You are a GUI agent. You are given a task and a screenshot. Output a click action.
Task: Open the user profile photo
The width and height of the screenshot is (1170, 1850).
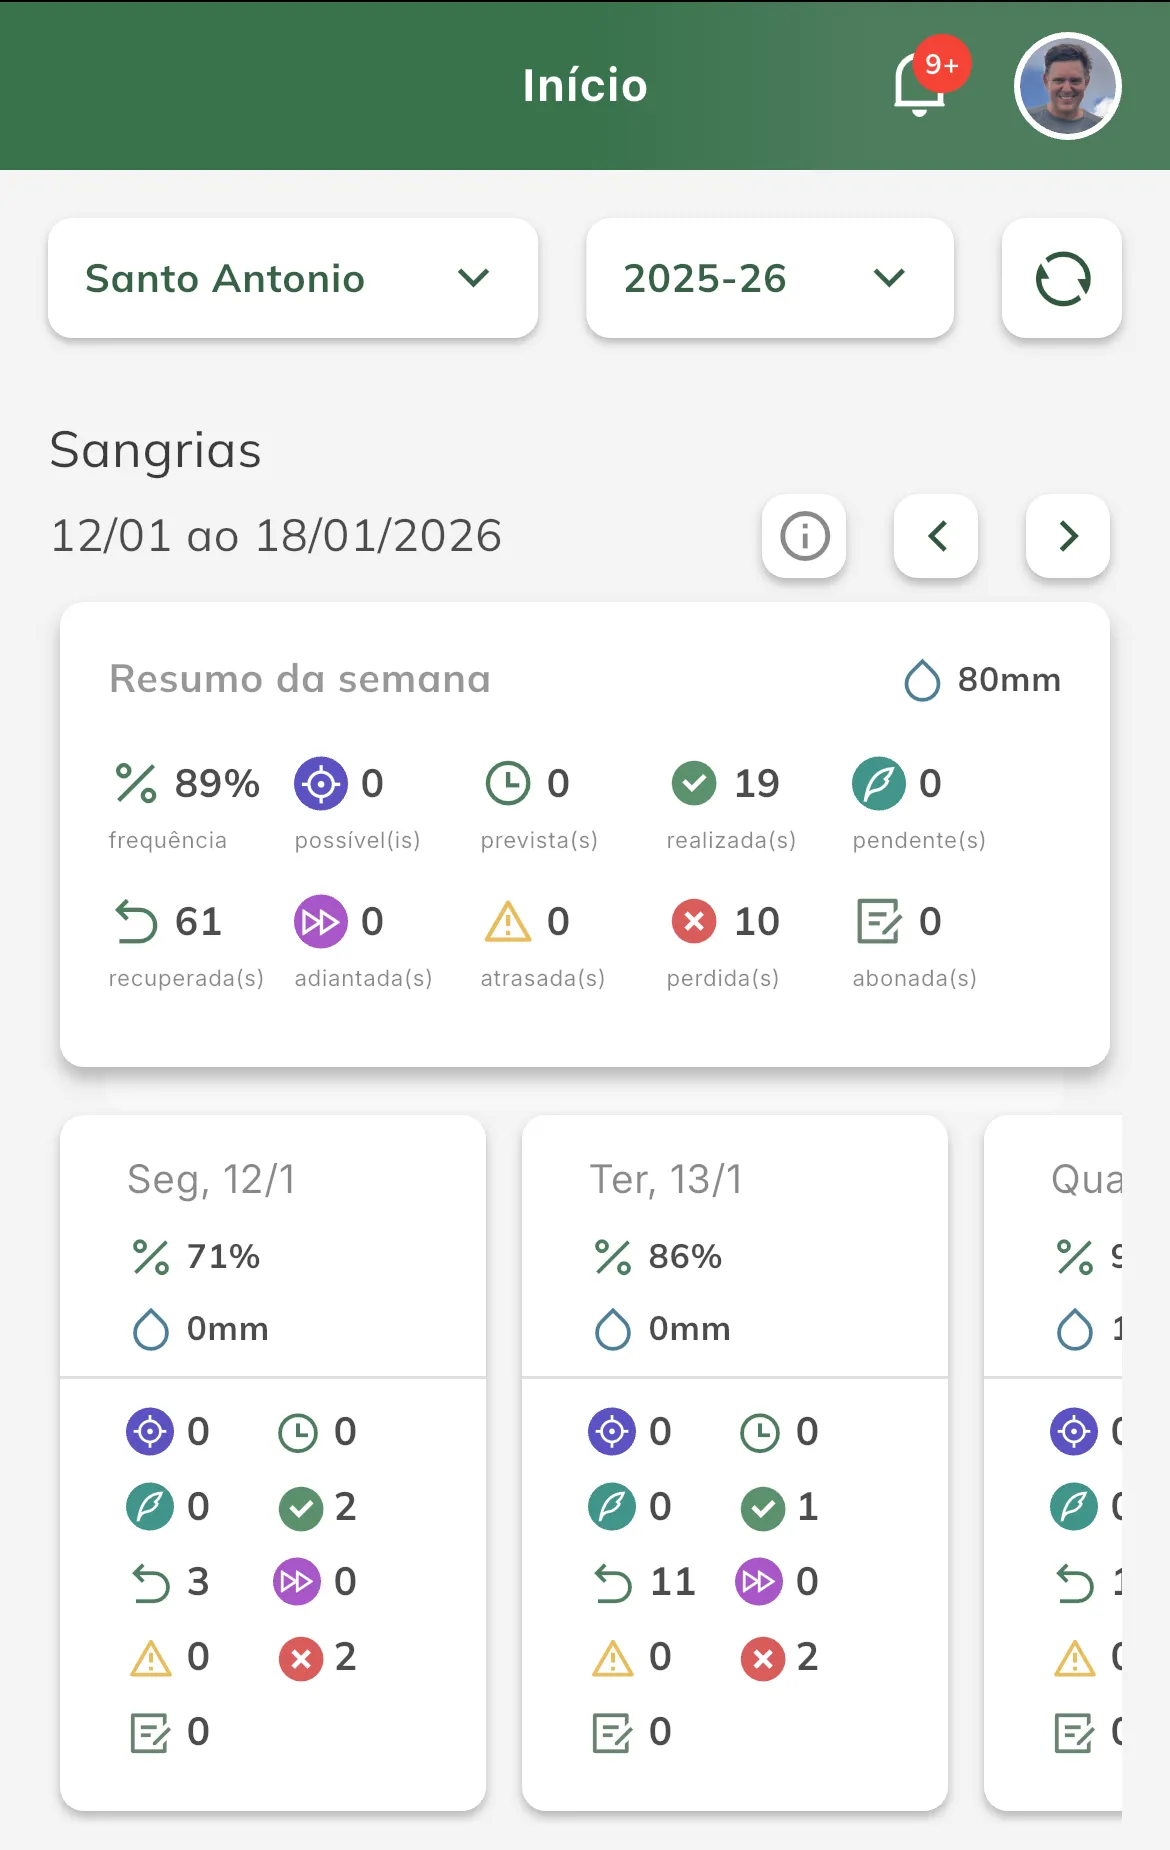point(1067,86)
